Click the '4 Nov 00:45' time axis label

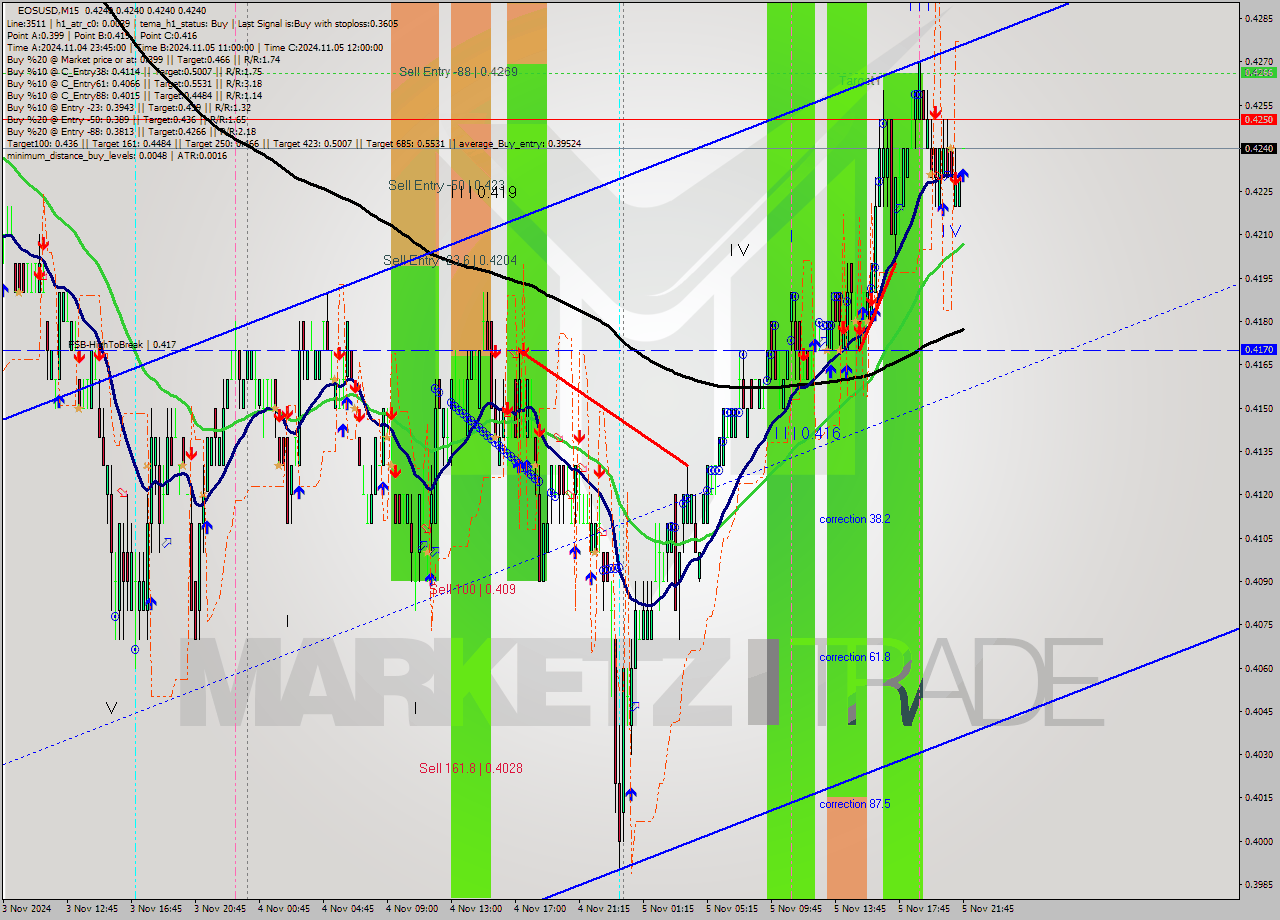tap(284, 909)
